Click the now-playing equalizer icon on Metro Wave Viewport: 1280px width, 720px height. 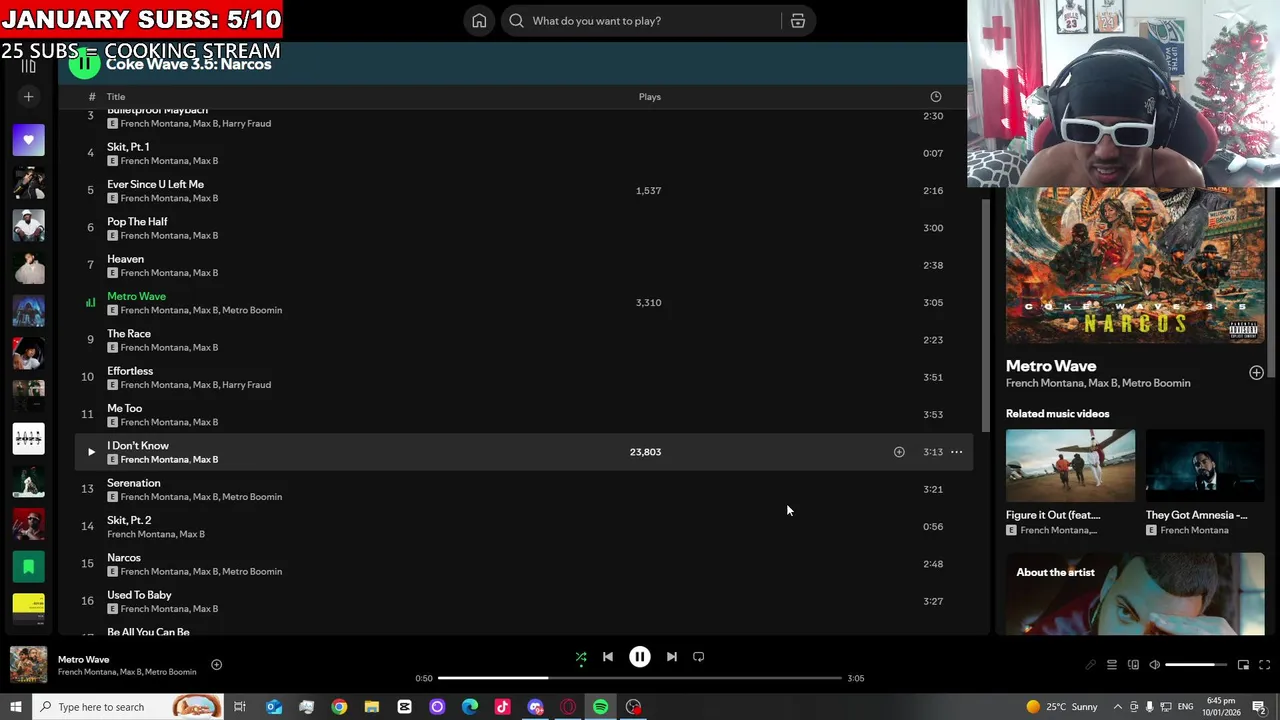[x=90, y=302]
